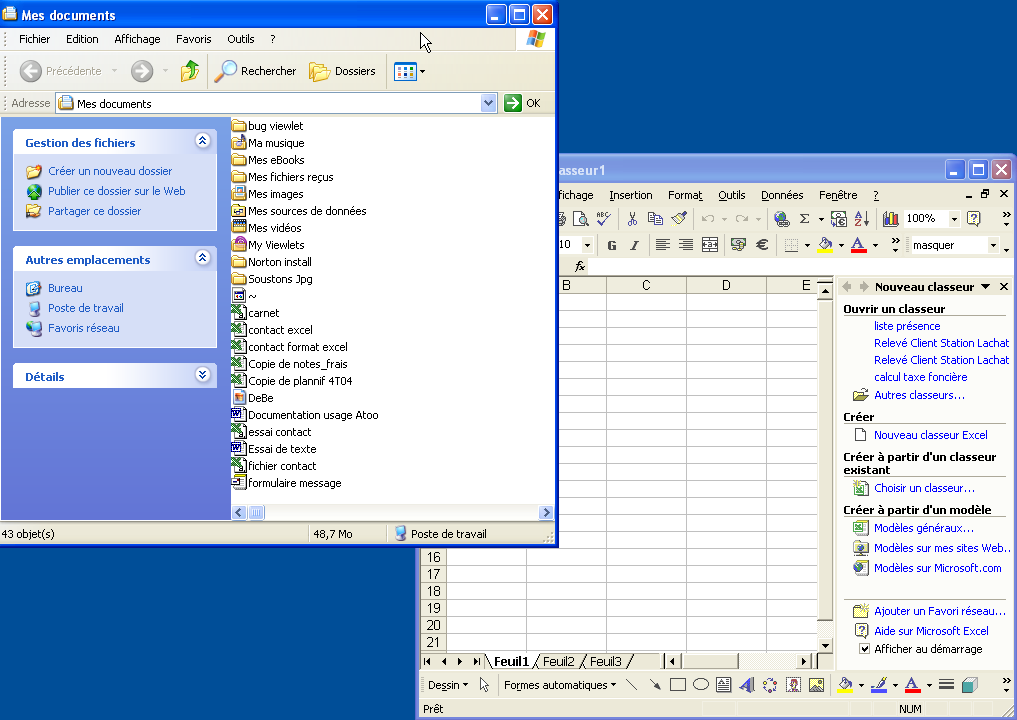Click Merge and Center icon
The width and height of the screenshot is (1017, 720).
[x=710, y=245]
